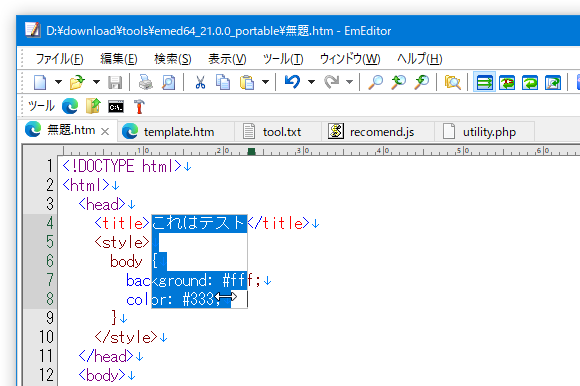
Task: Click the </title> closing tag
Action: point(278,223)
